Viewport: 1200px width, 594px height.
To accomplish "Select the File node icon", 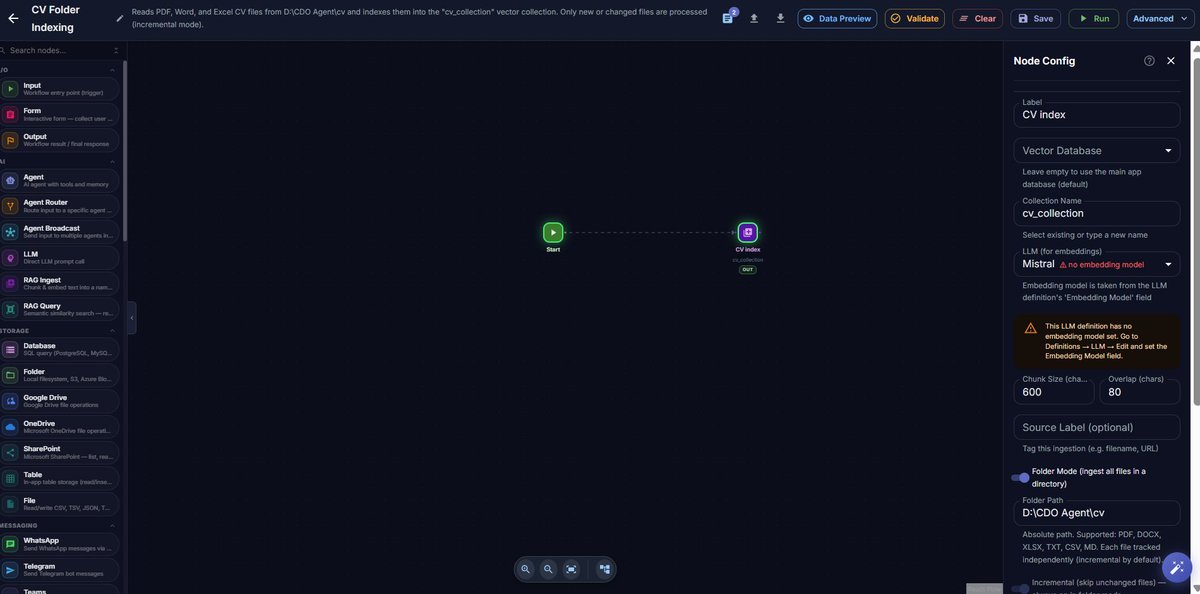I will click(10, 505).
